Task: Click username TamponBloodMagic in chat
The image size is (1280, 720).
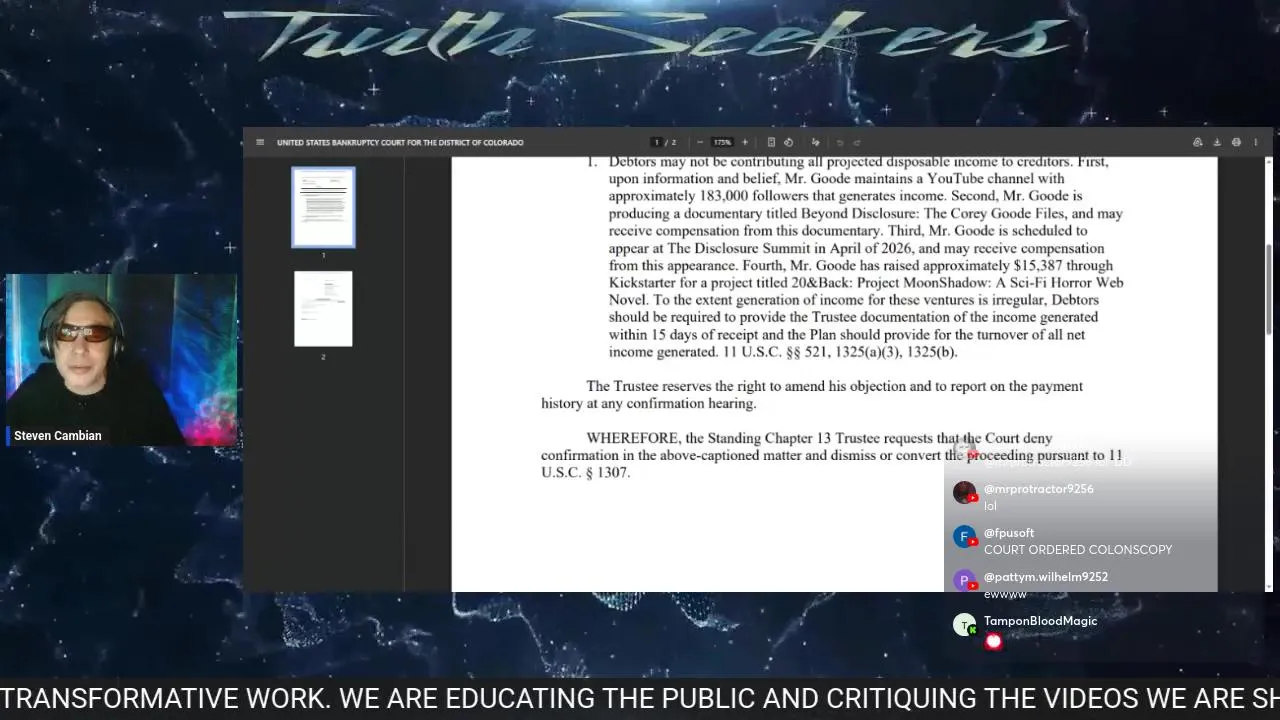Action: [x=1040, y=621]
